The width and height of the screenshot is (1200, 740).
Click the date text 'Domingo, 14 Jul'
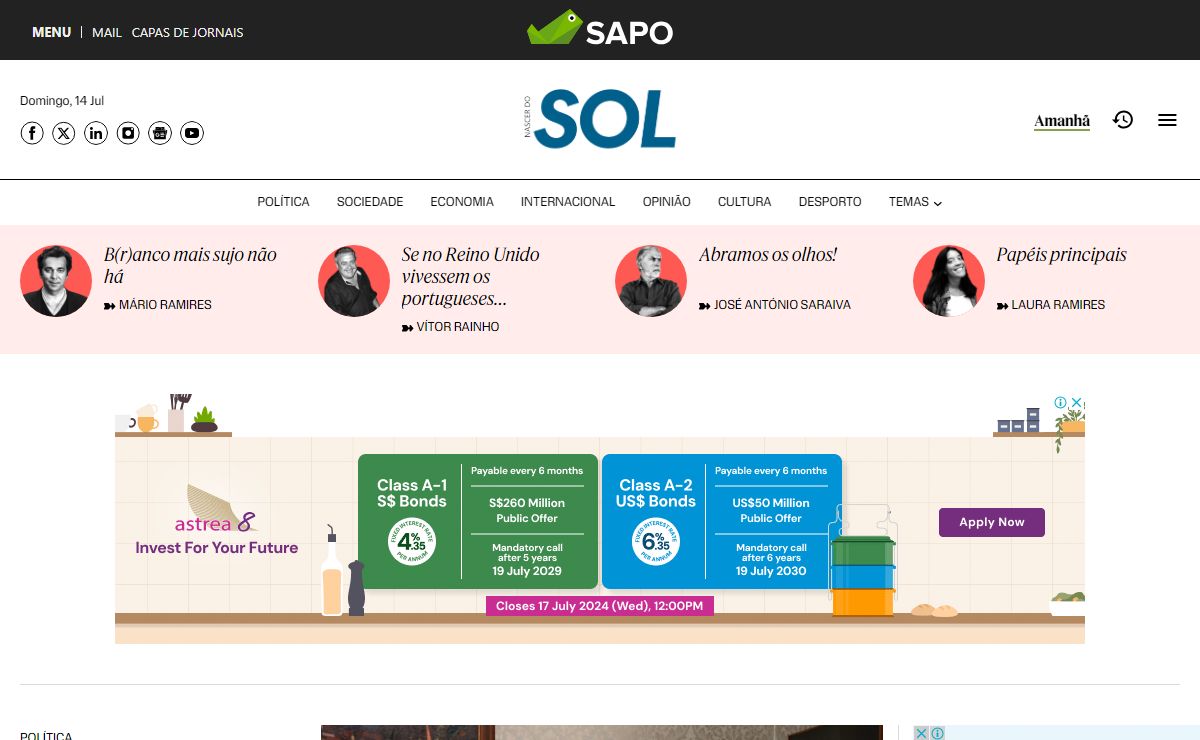[x=62, y=101]
